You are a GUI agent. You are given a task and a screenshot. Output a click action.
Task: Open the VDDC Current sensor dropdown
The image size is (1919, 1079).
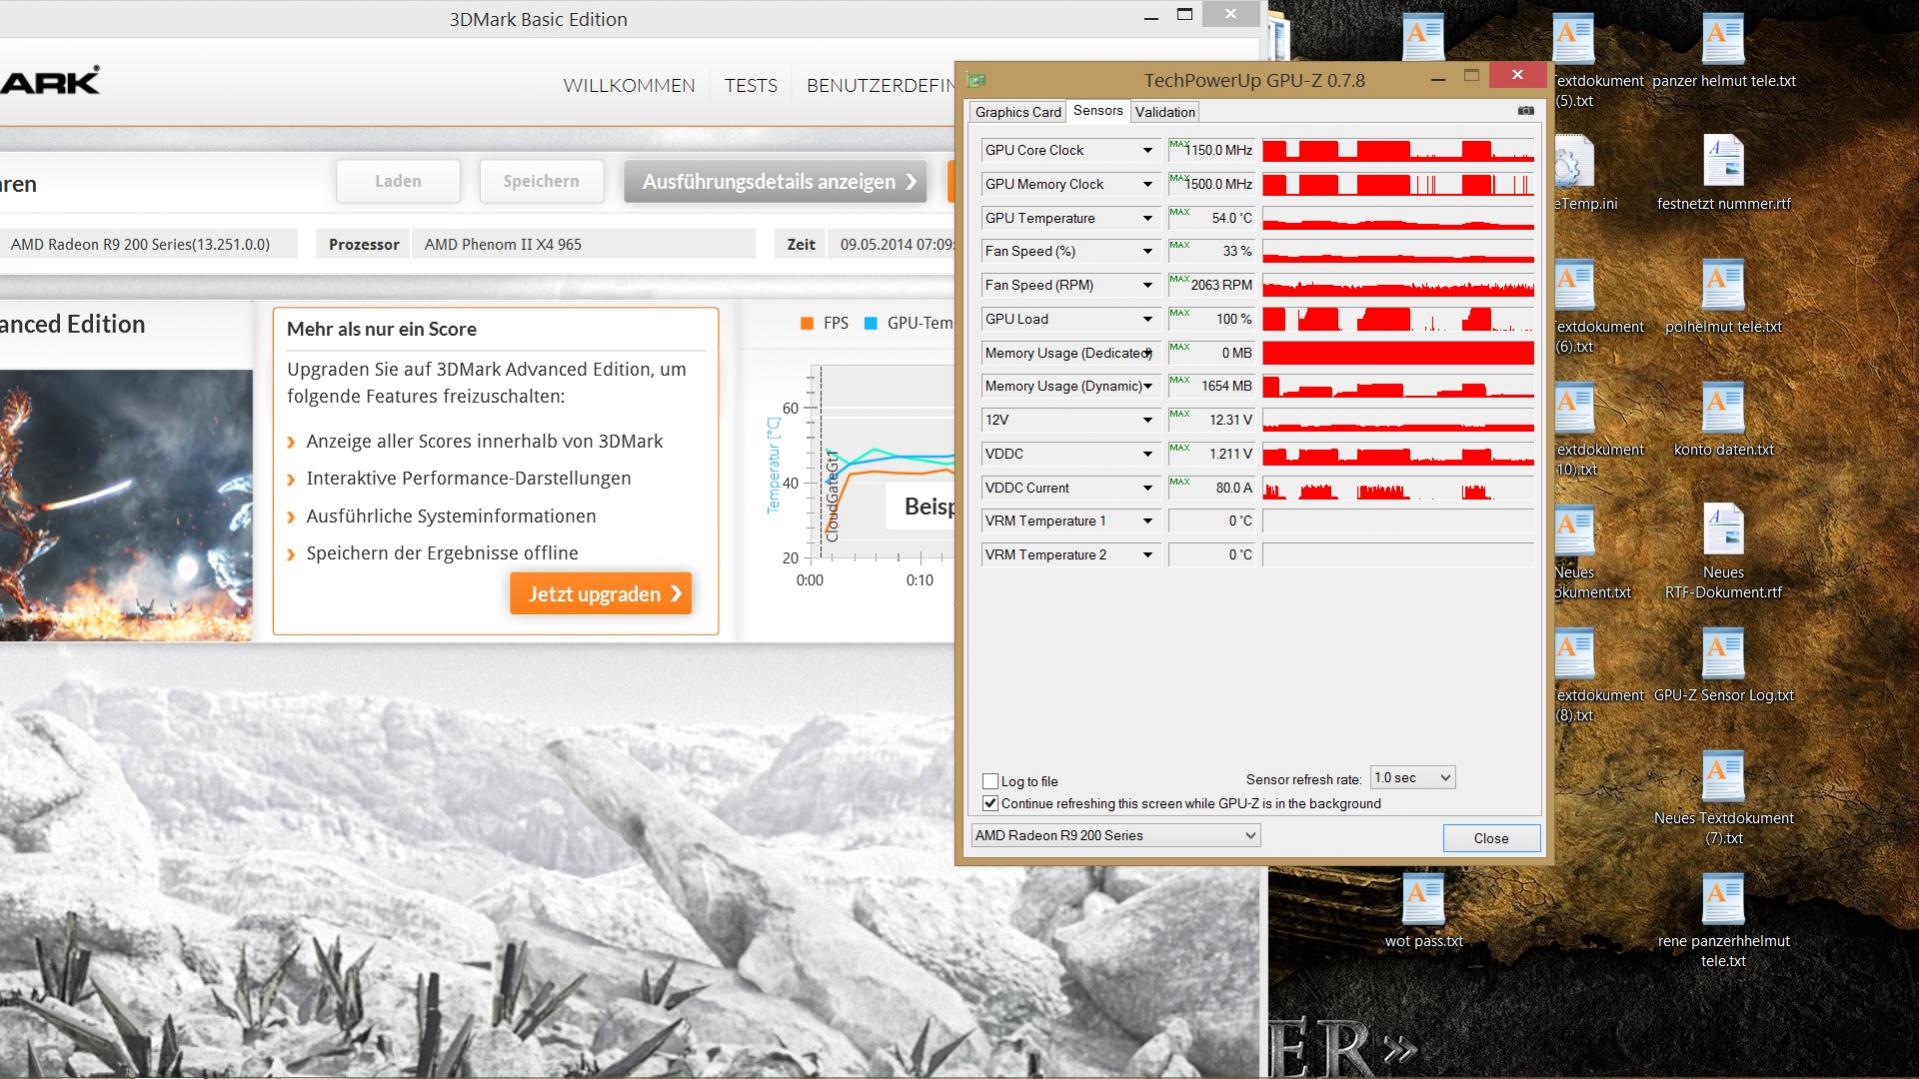(x=1147, y=488)
